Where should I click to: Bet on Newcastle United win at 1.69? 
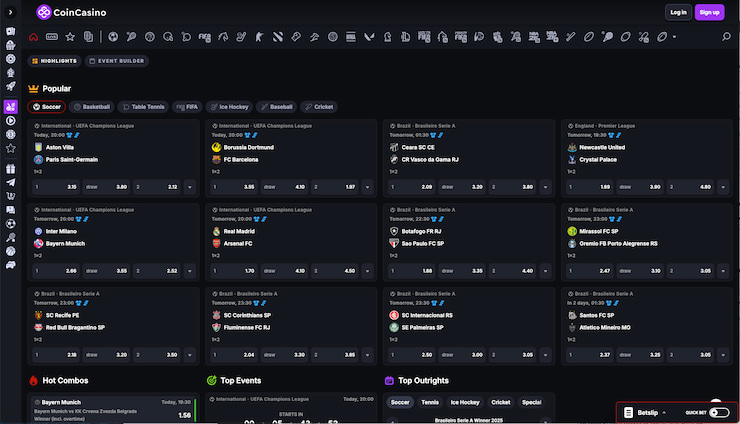point(590,187)
